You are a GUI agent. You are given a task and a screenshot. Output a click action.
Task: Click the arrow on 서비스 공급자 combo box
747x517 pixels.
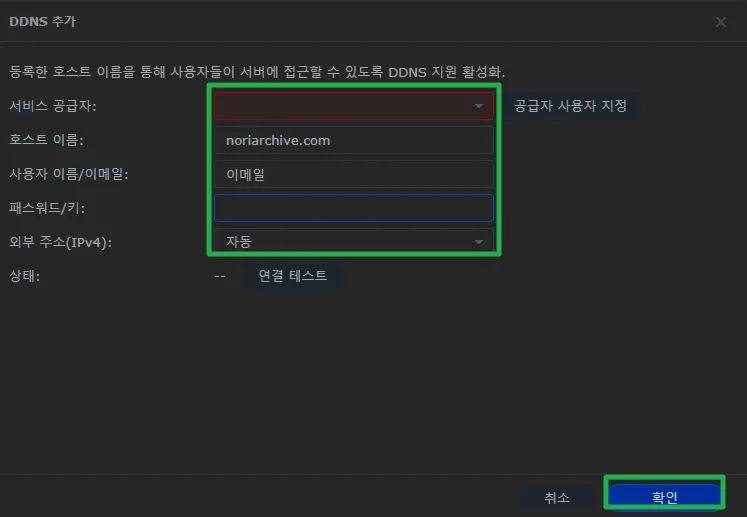point(478,106)
